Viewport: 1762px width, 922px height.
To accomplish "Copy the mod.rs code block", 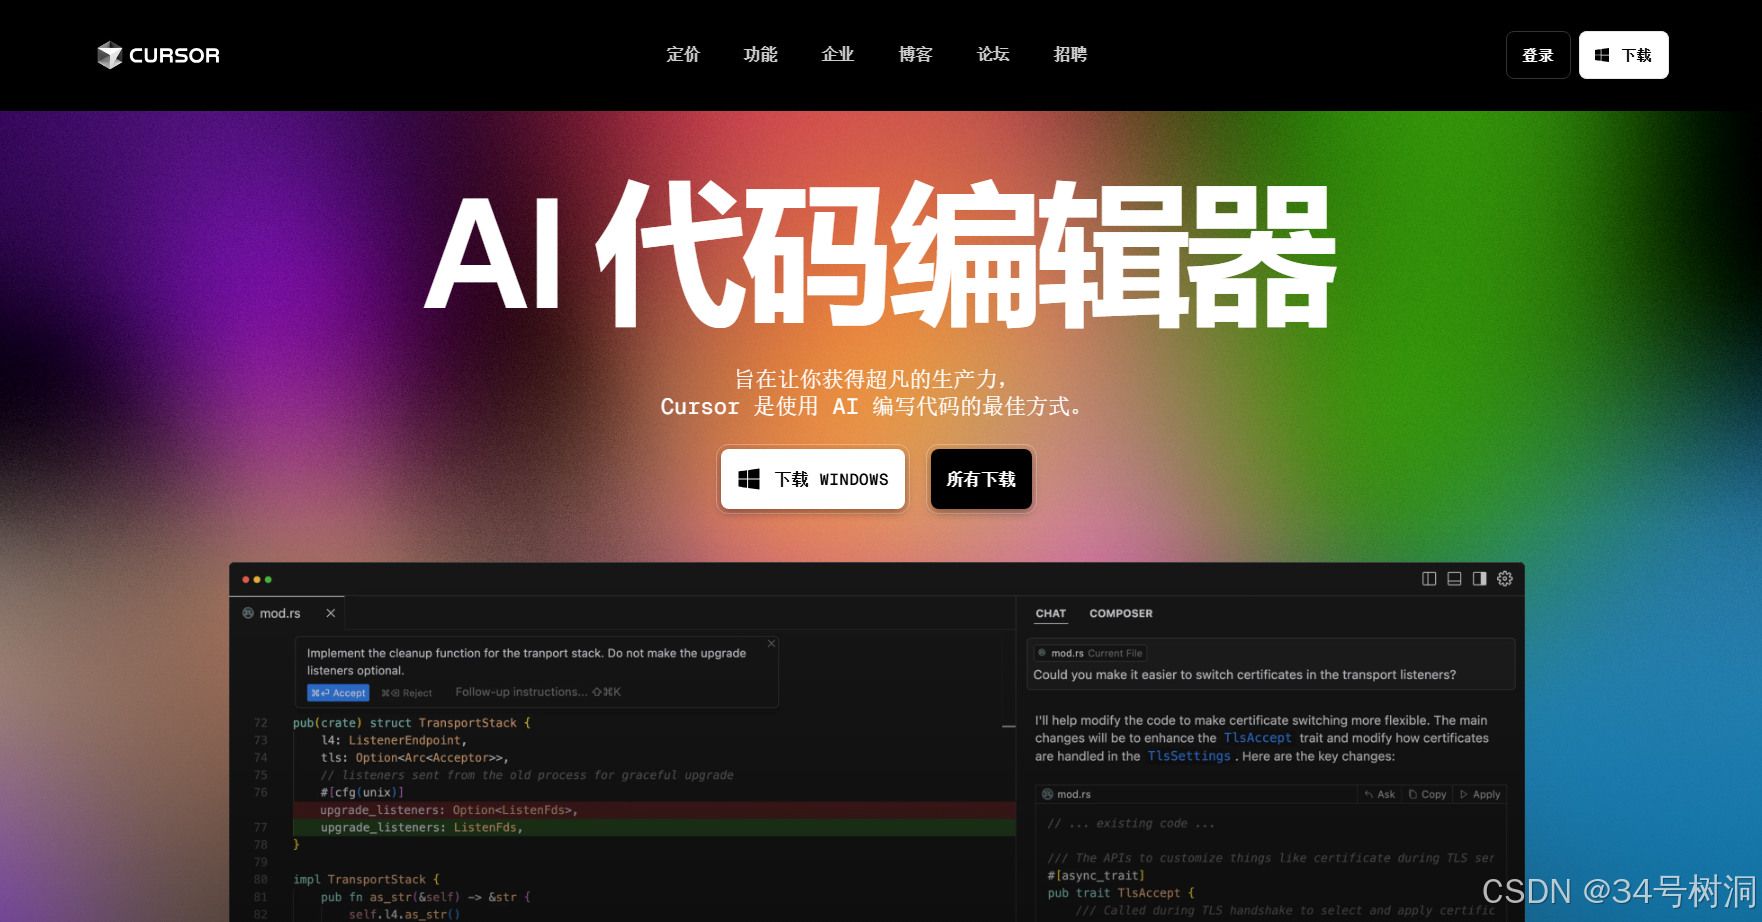I will coord(1428,794).
